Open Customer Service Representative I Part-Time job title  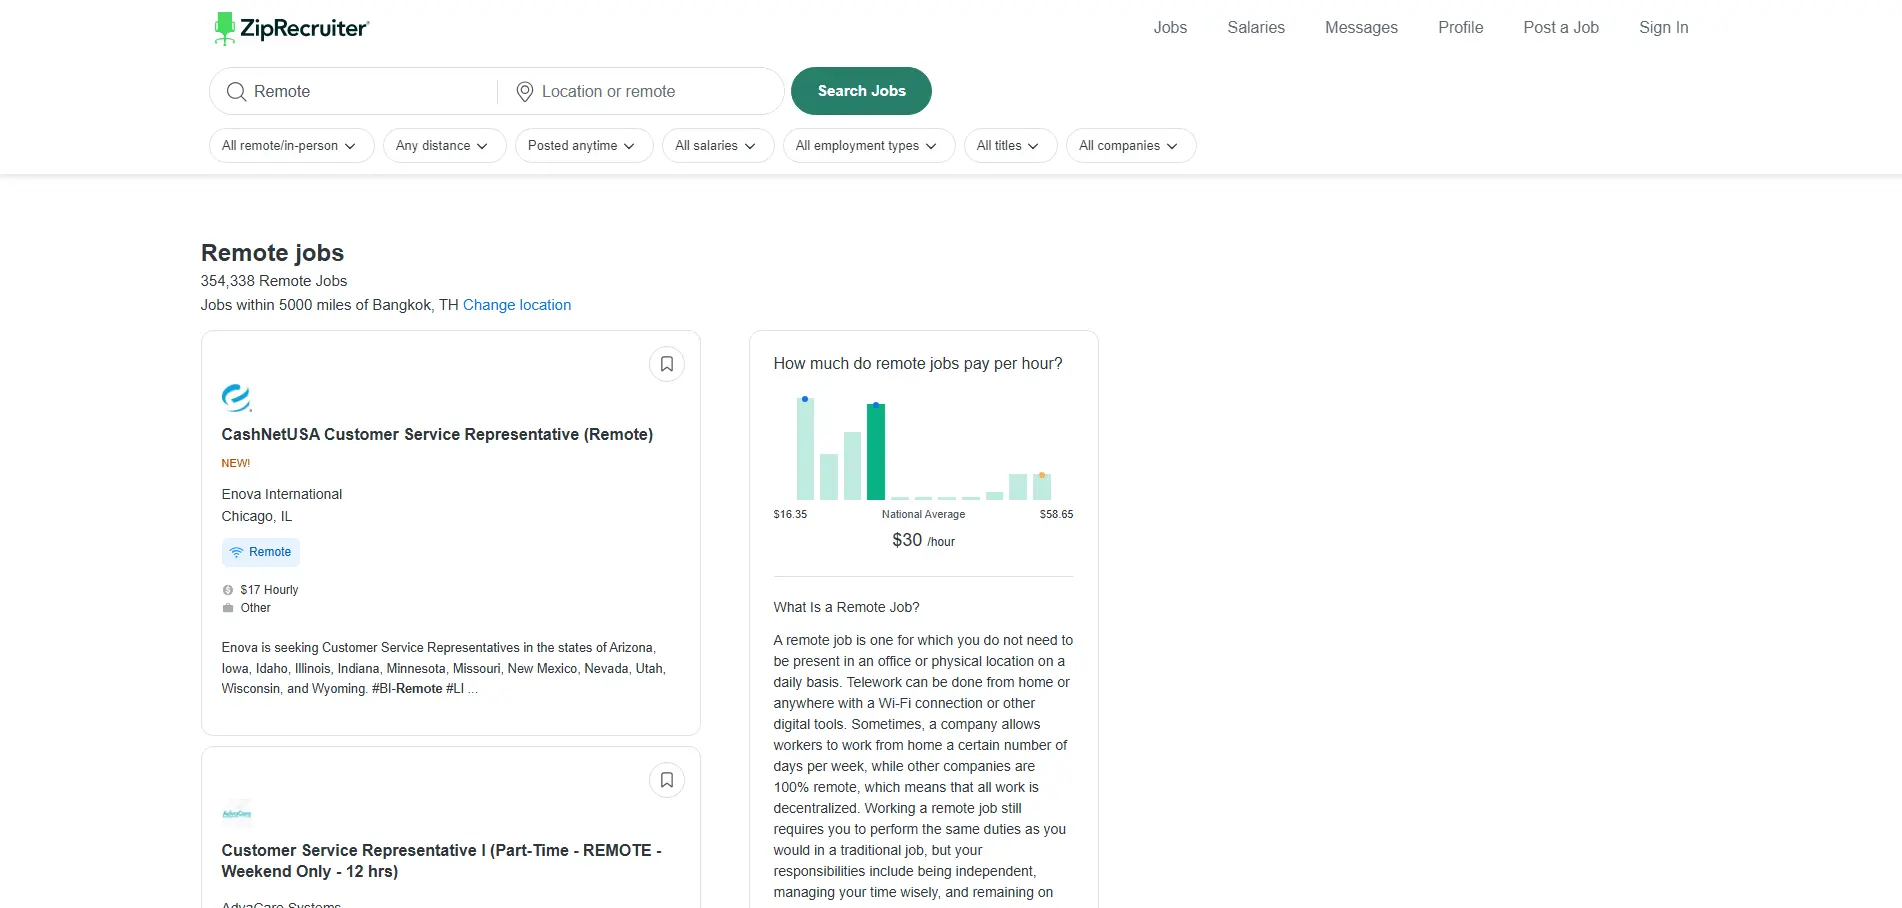(441, 861)
